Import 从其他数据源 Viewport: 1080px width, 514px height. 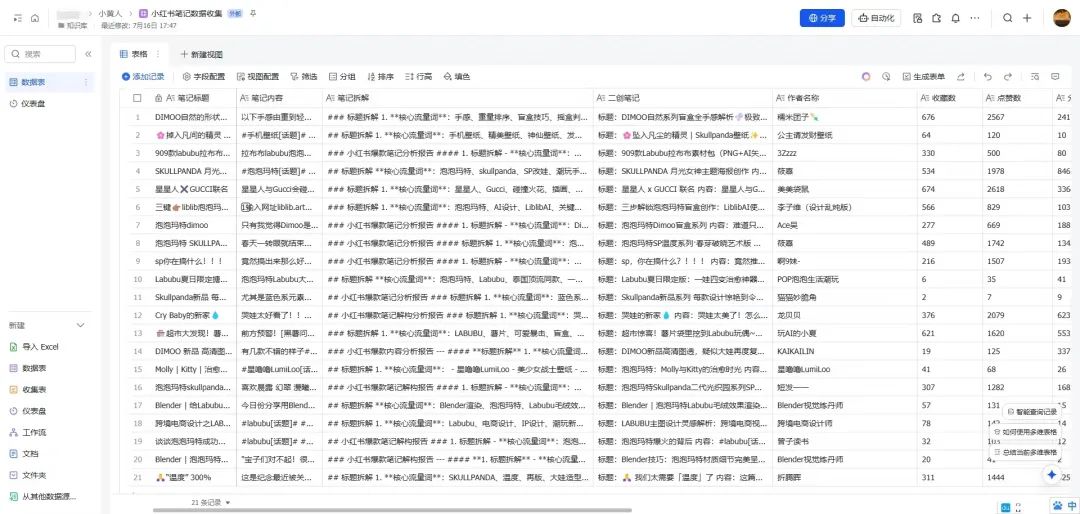click(x=43, y=496)
